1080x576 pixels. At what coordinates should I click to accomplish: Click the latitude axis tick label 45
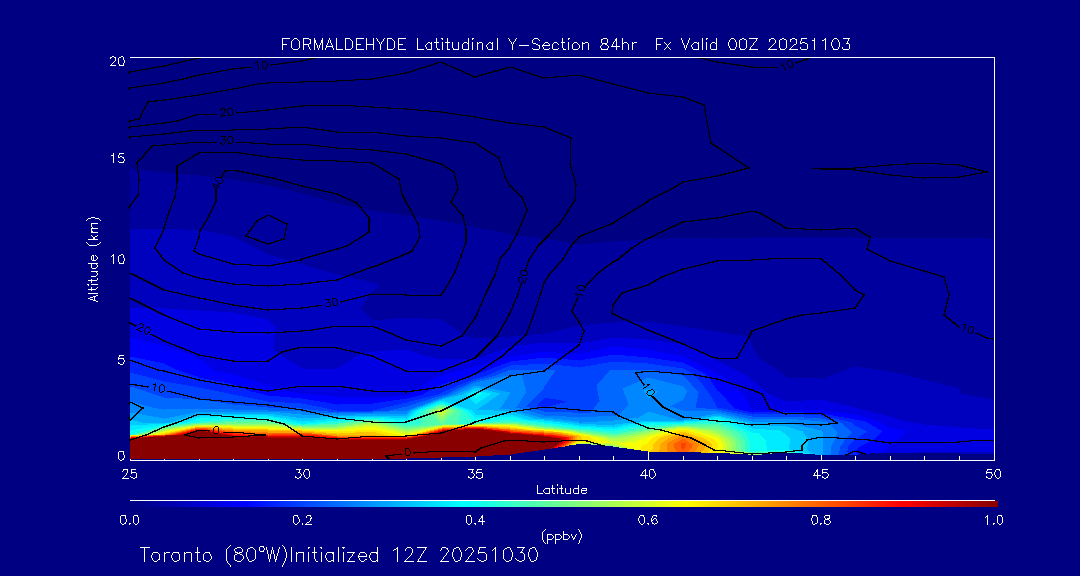pos(821,474)
